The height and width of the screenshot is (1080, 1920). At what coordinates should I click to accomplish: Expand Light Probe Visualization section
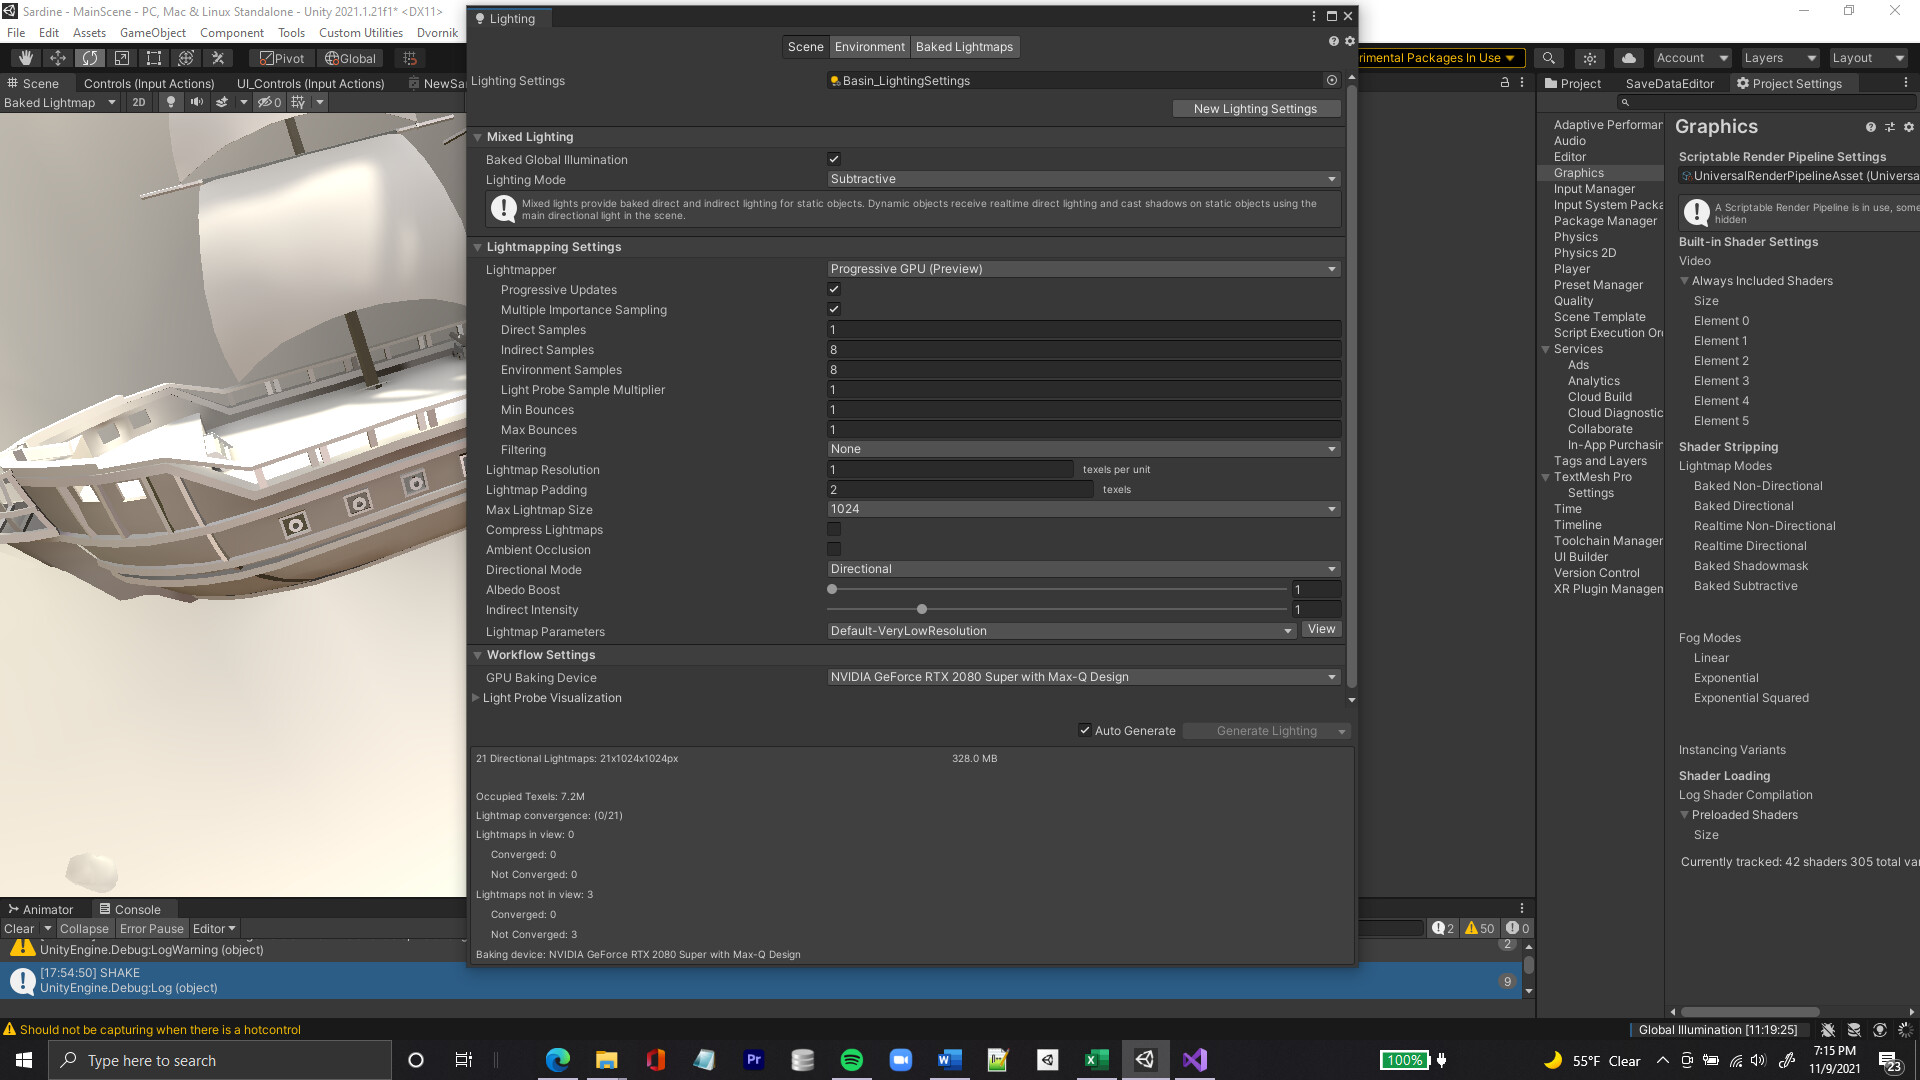pyautogui.click(x=477, y=698)
